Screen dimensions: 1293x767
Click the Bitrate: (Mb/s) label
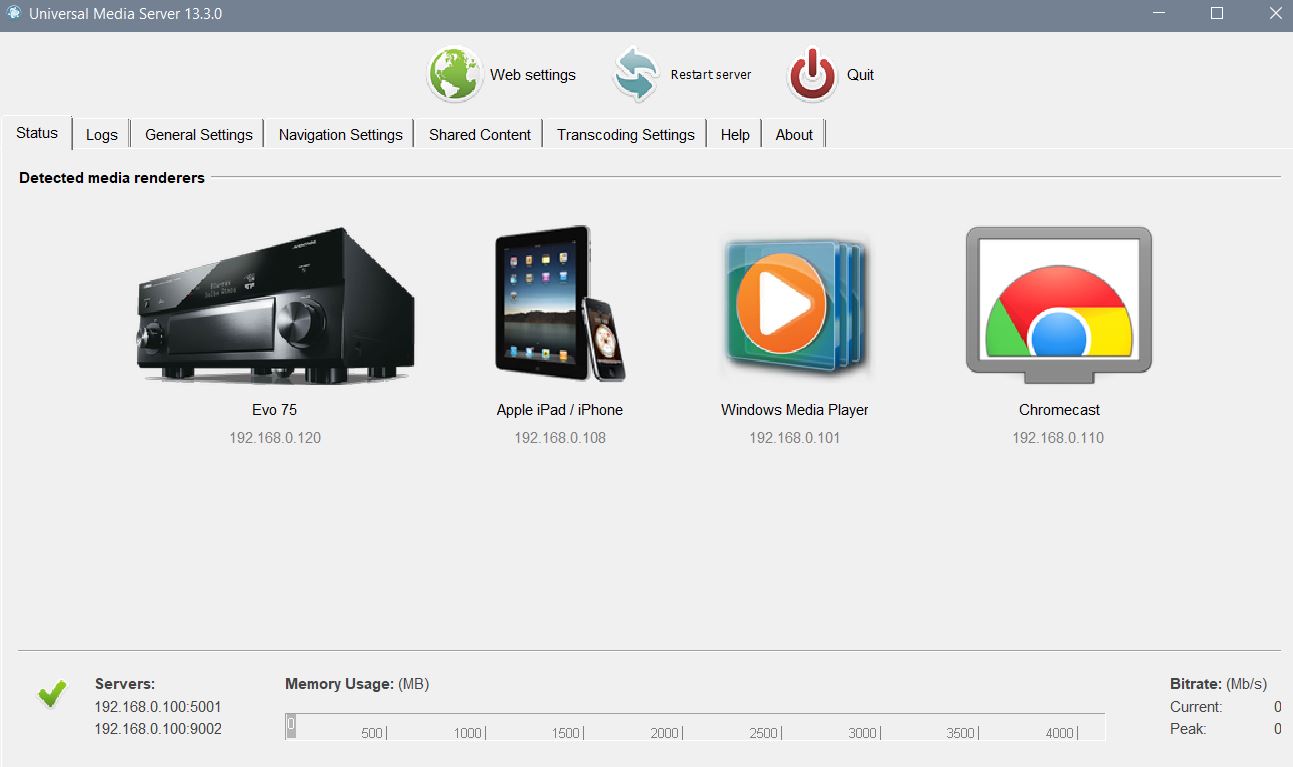[x=1218, y=684]
